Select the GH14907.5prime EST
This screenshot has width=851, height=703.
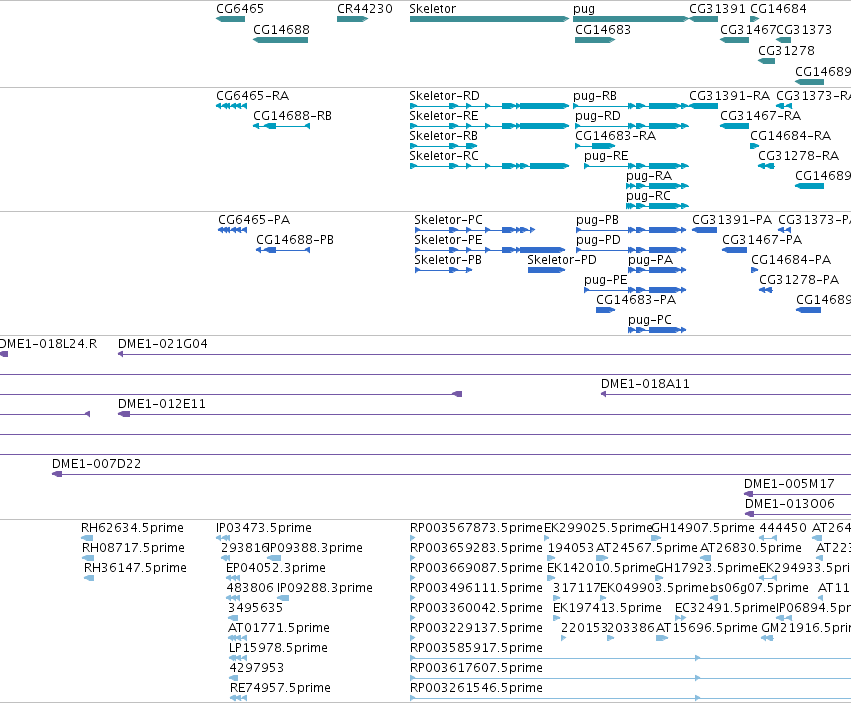(x=656, y=538)
